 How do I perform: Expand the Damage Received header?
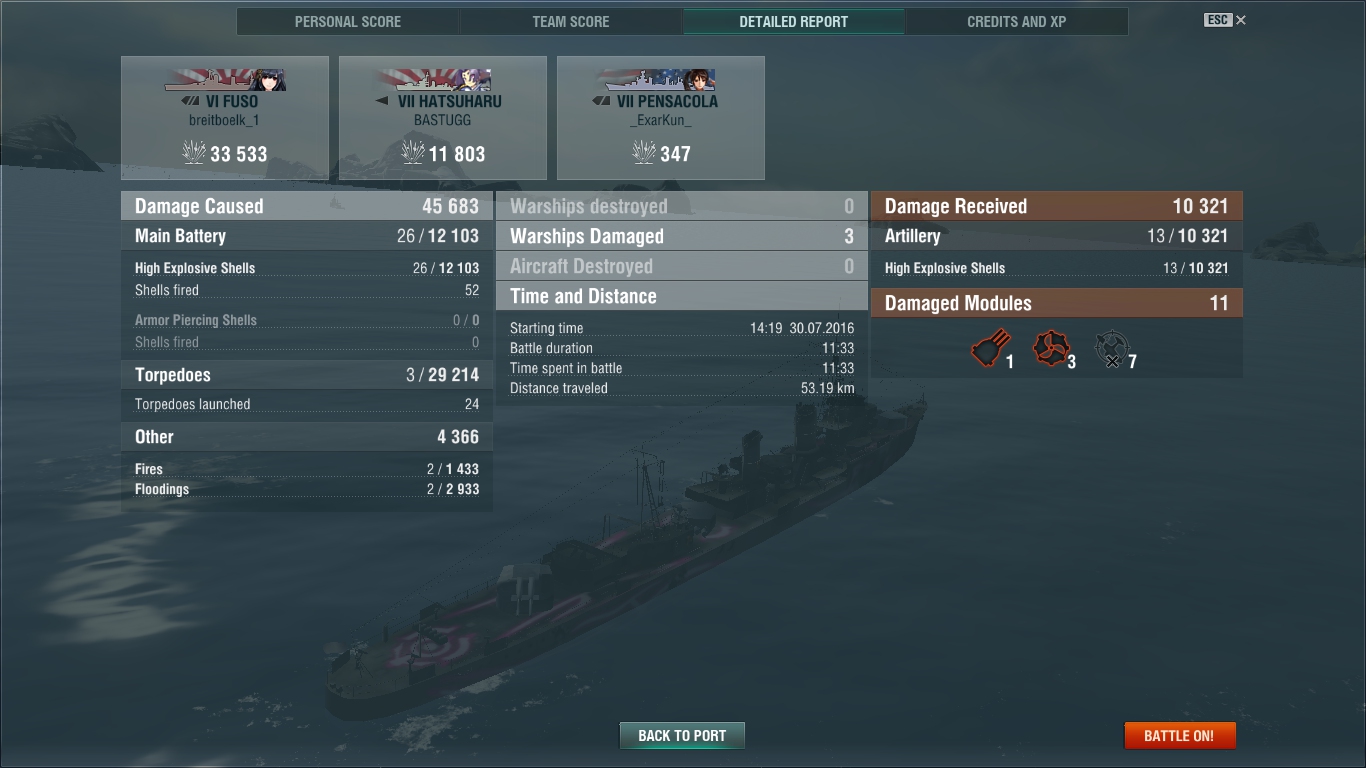[x=1057, y=206]
